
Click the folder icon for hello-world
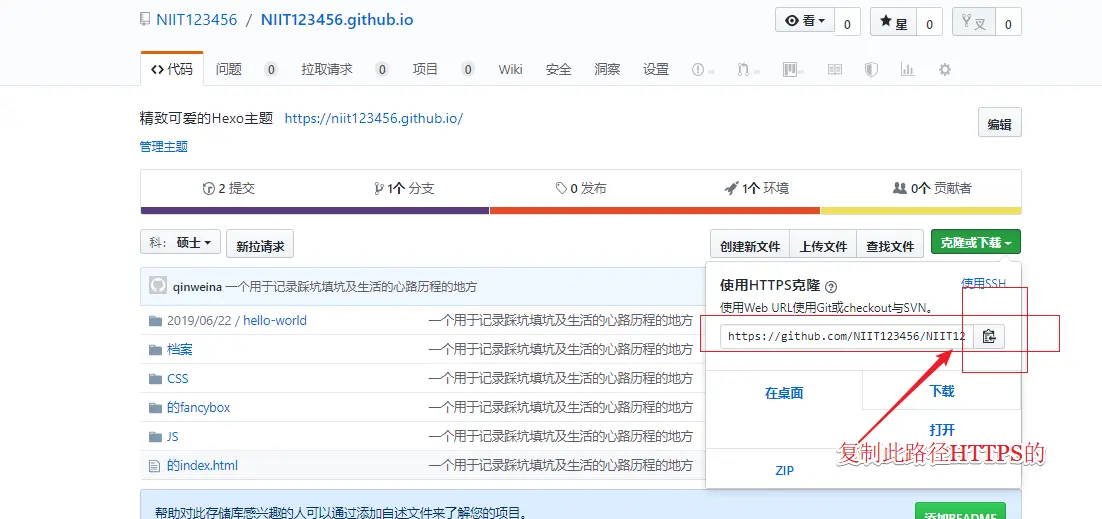(155, 321)
